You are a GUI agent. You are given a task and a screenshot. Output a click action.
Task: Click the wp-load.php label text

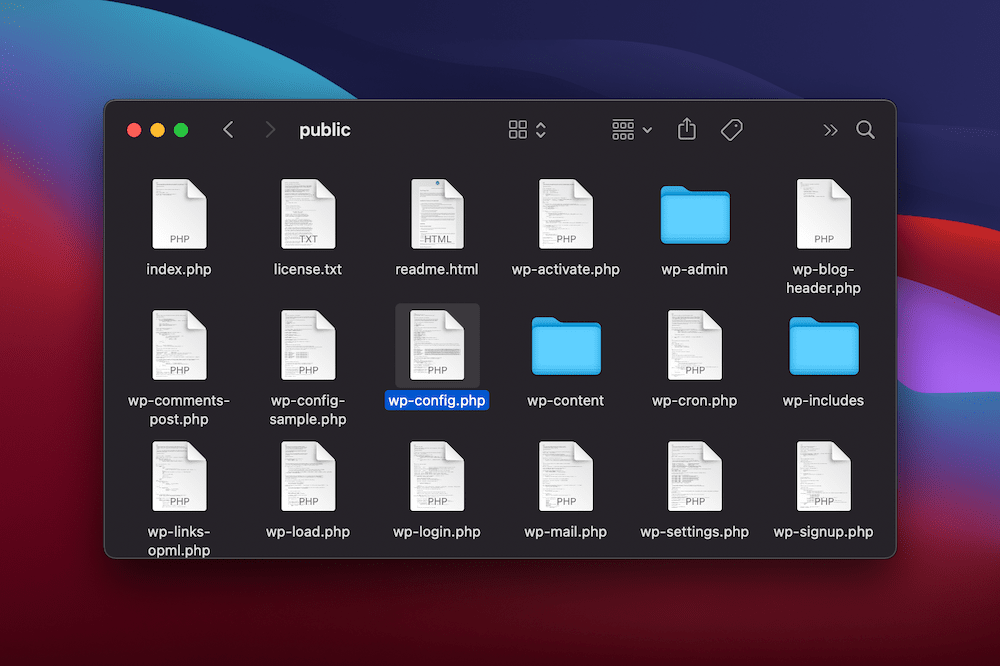(308, 532)
